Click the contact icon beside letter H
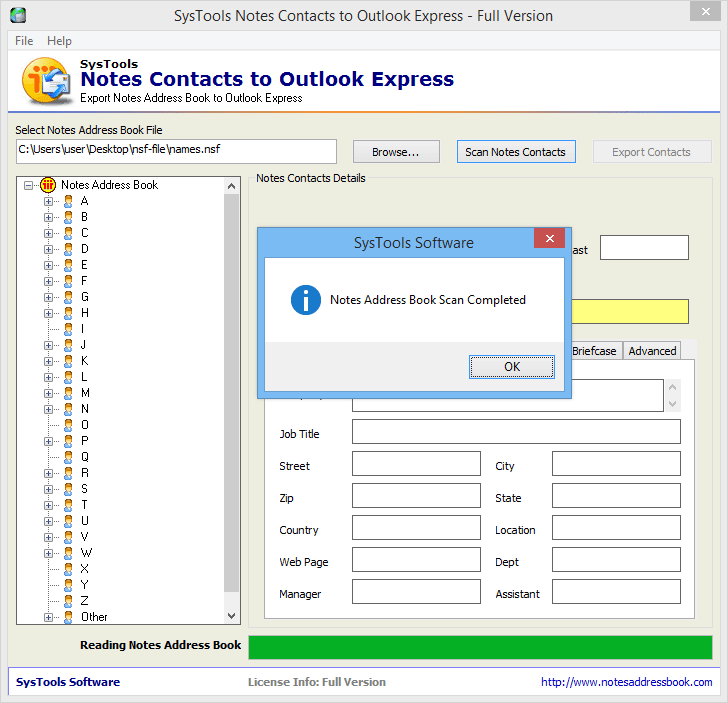Image resolution: width=728 pixels, height=703 pixels. 68,313
